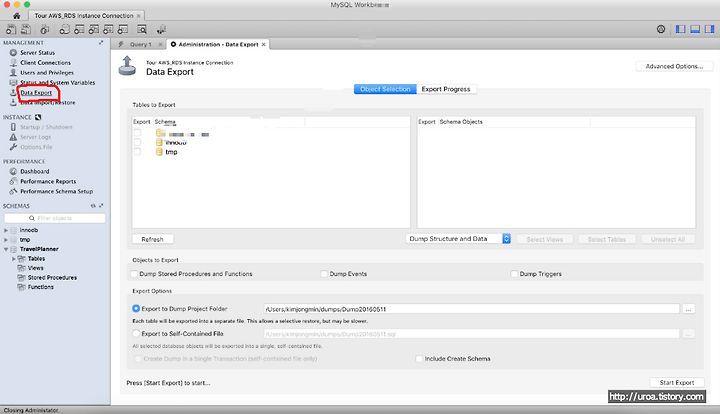This screenshot has width=720, height=414.
Task: Open Advanced Options
Action: 674,67
